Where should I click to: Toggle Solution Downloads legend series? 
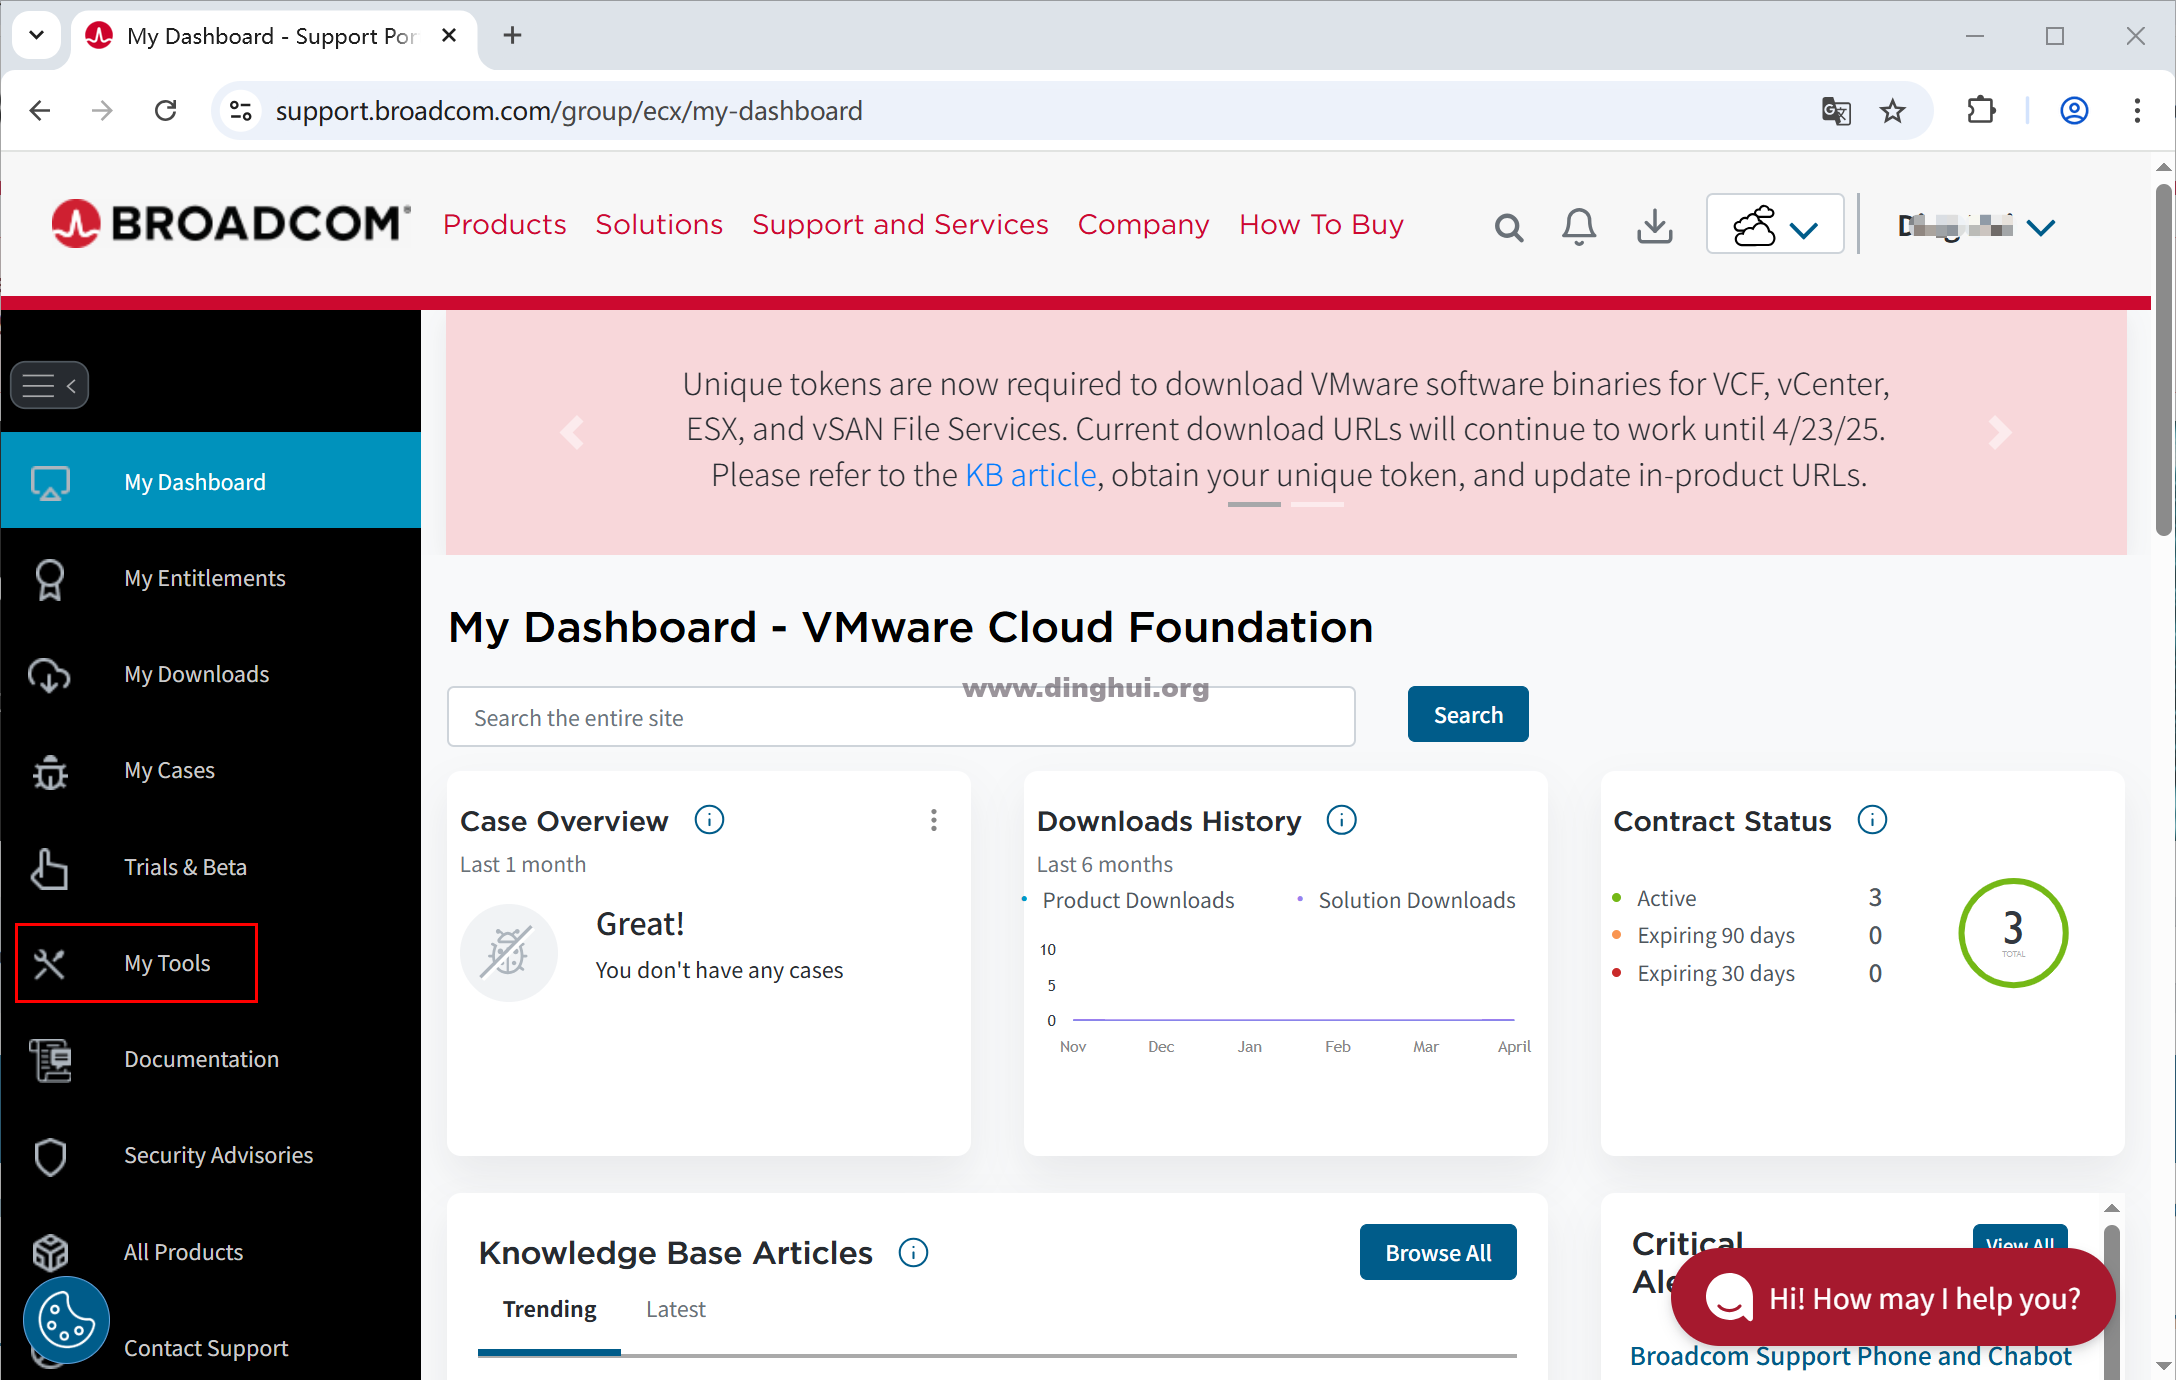point(1405,900)
